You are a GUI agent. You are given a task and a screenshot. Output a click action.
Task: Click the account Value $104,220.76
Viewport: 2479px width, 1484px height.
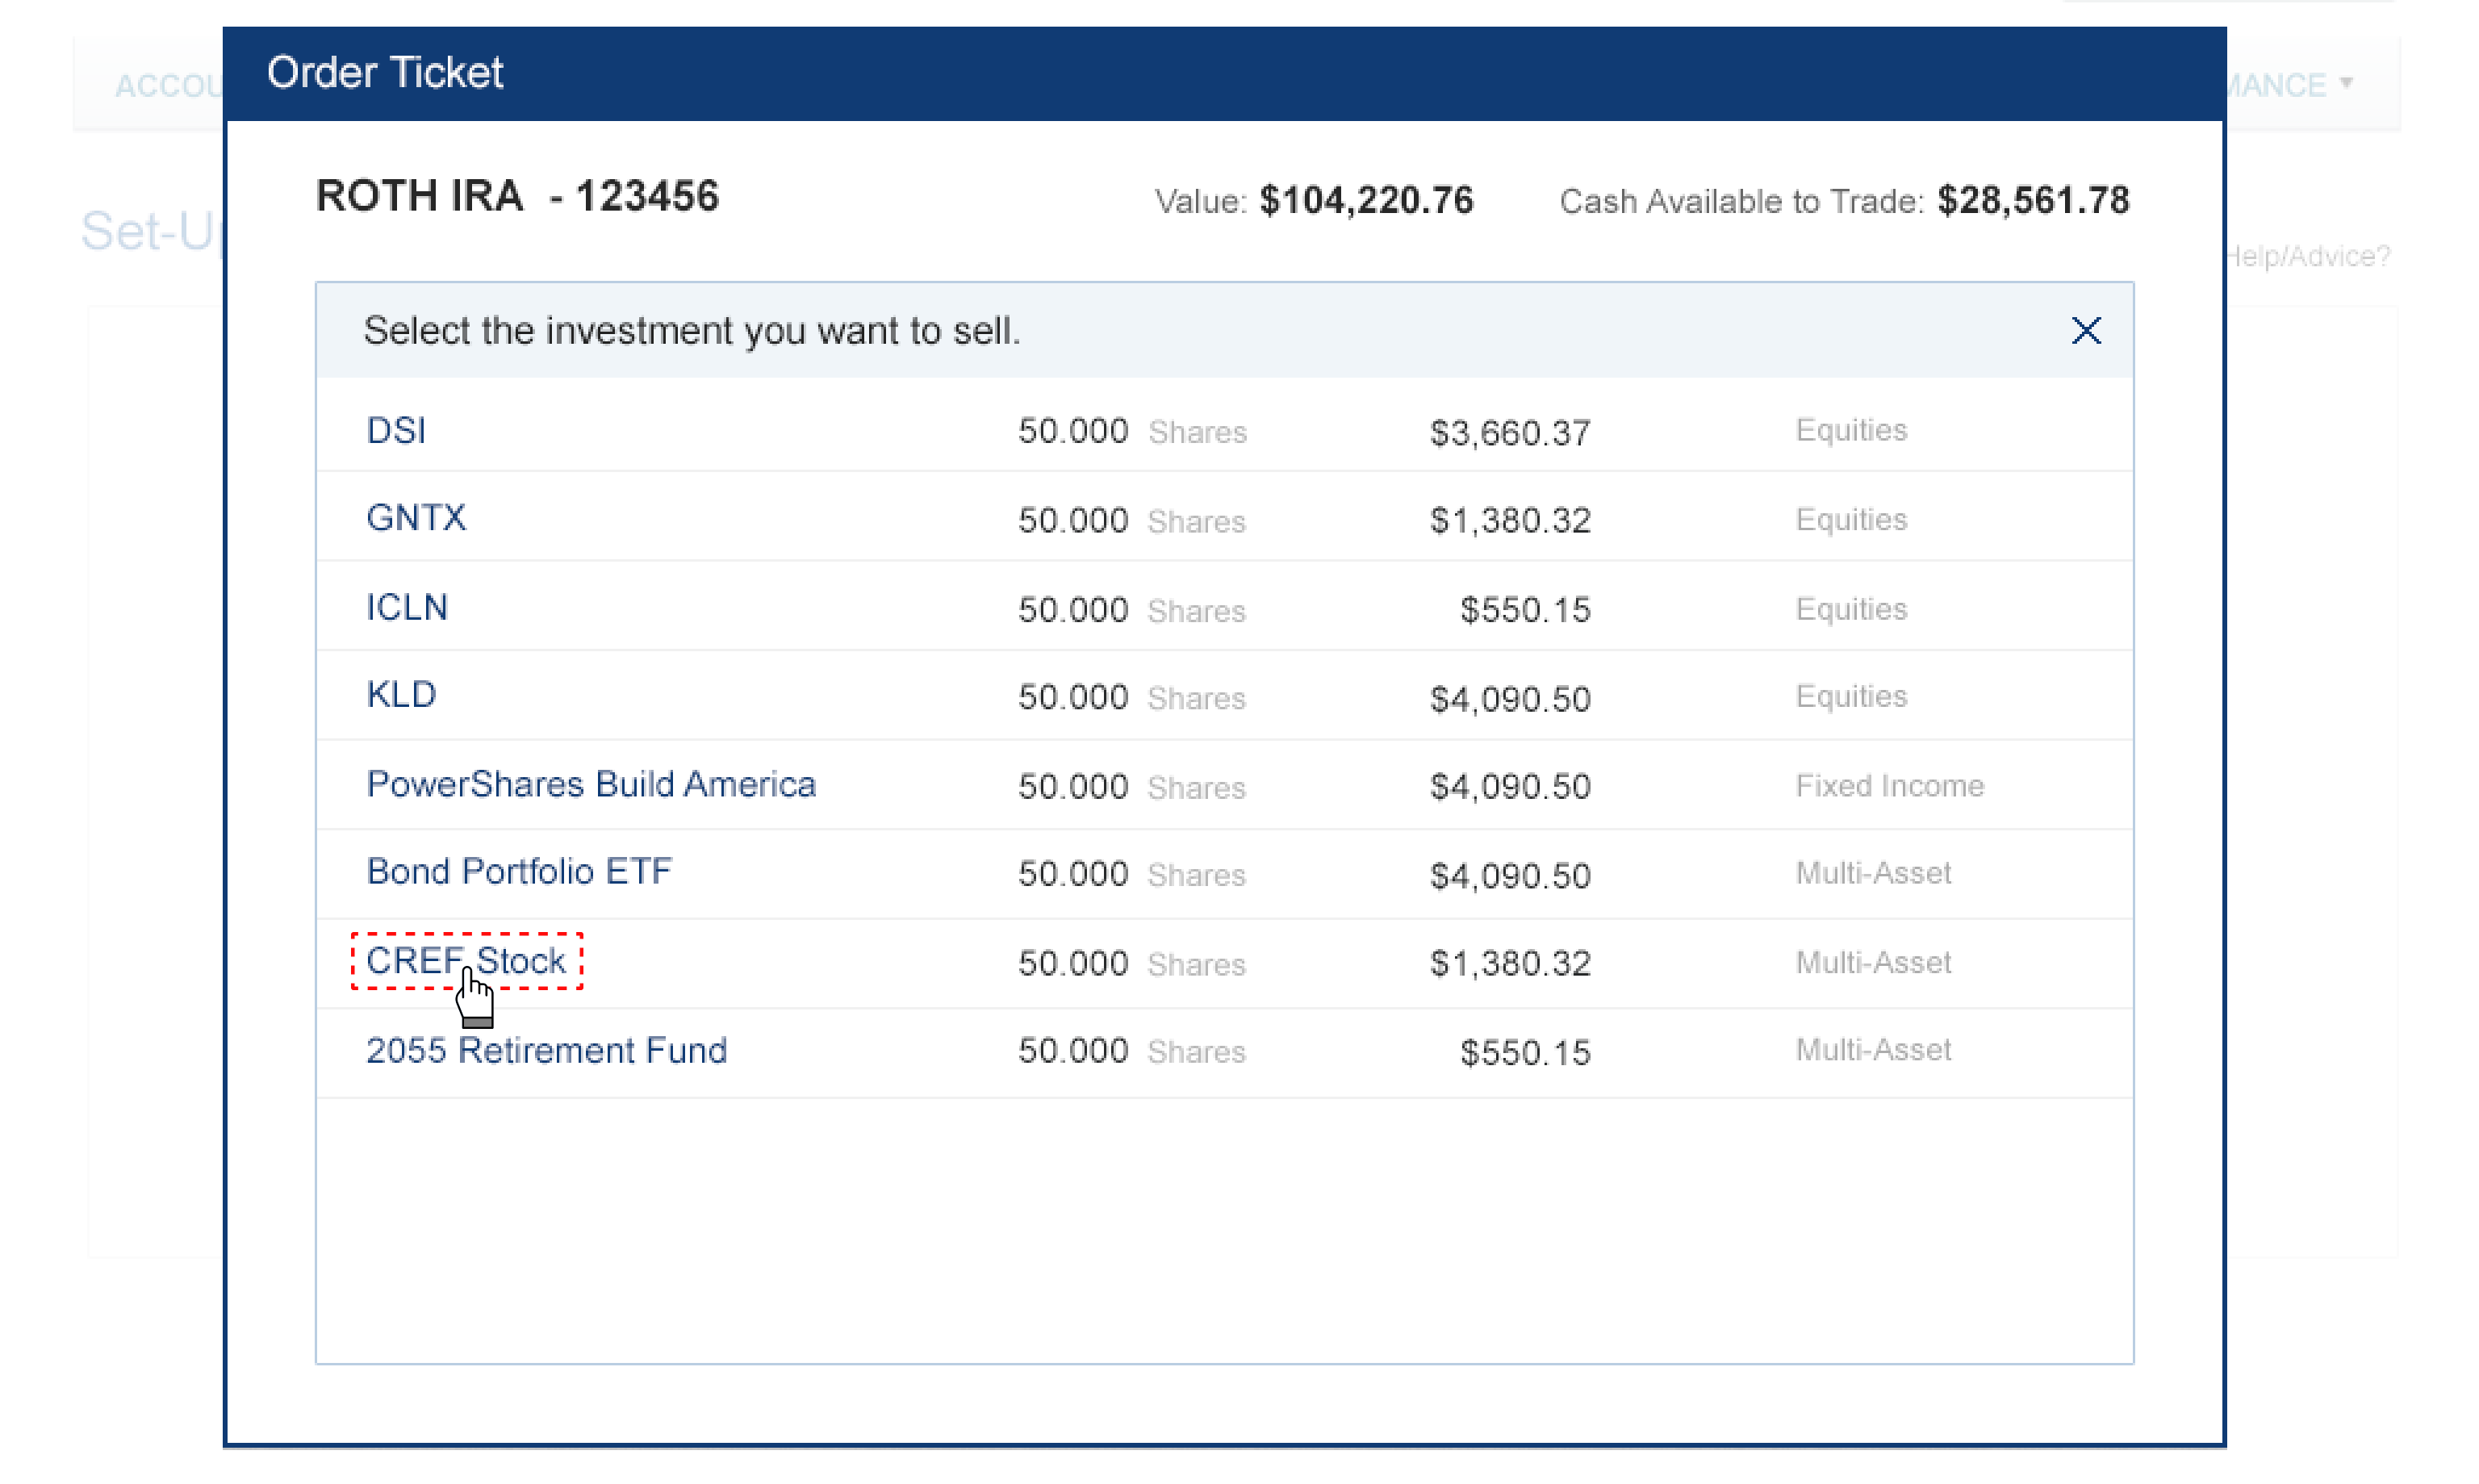coord(1365,200)
